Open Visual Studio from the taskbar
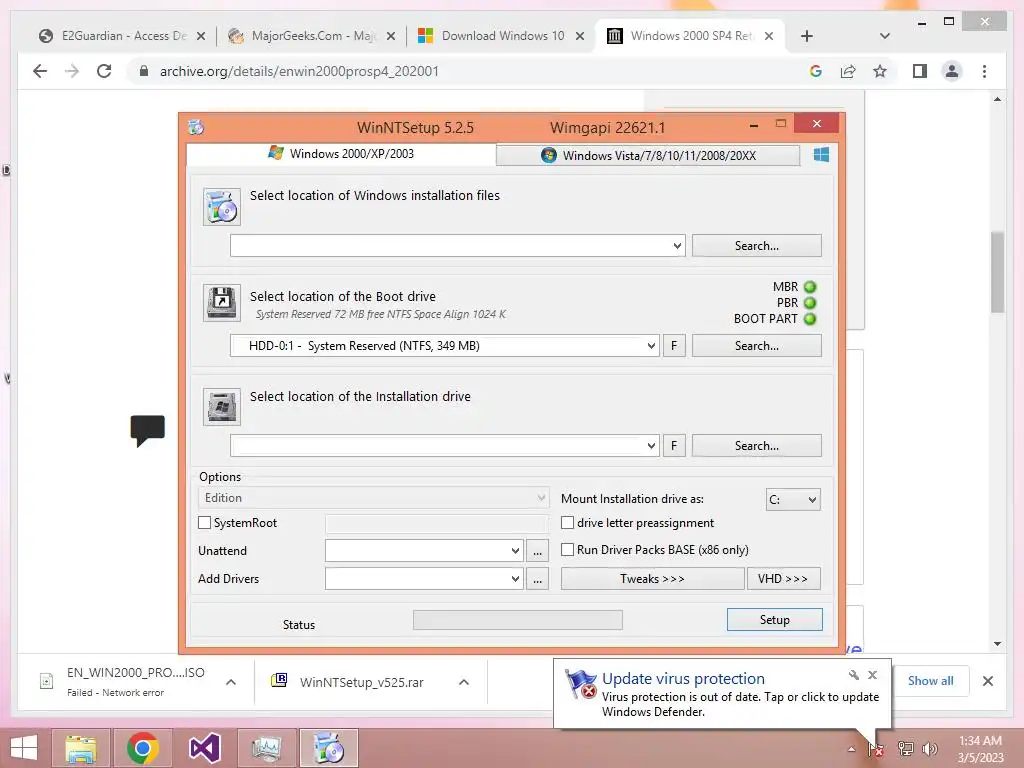 [204, 748]
